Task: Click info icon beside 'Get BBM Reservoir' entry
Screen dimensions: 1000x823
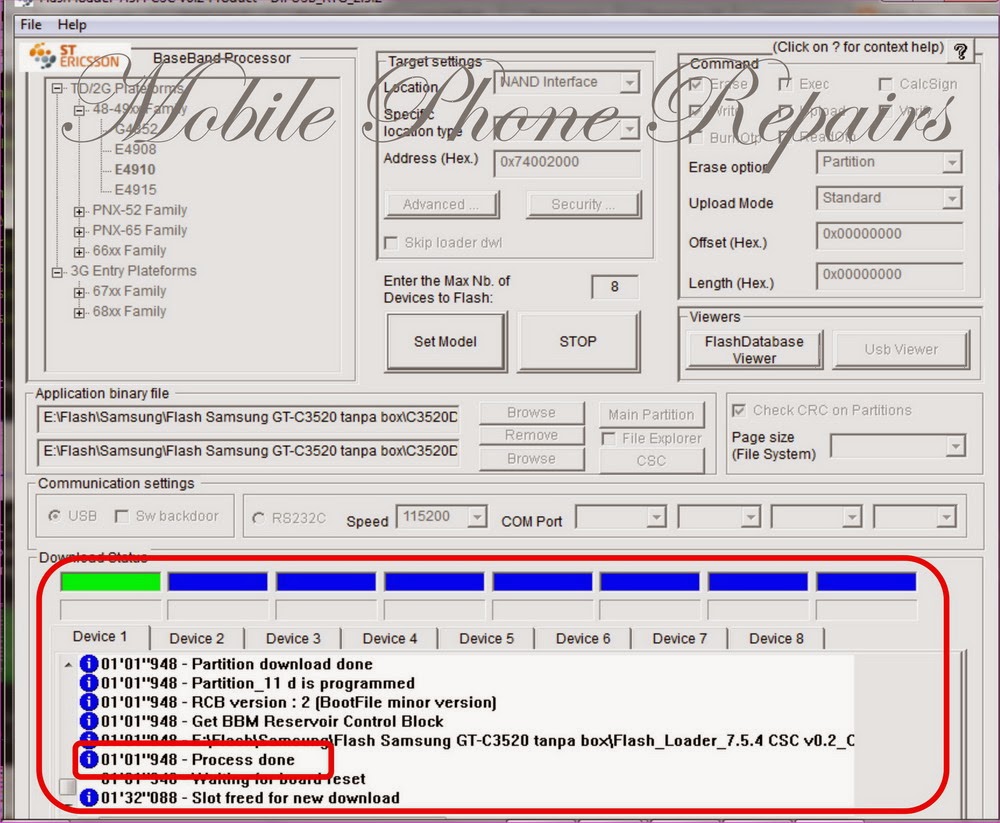Action: [89, 721]
